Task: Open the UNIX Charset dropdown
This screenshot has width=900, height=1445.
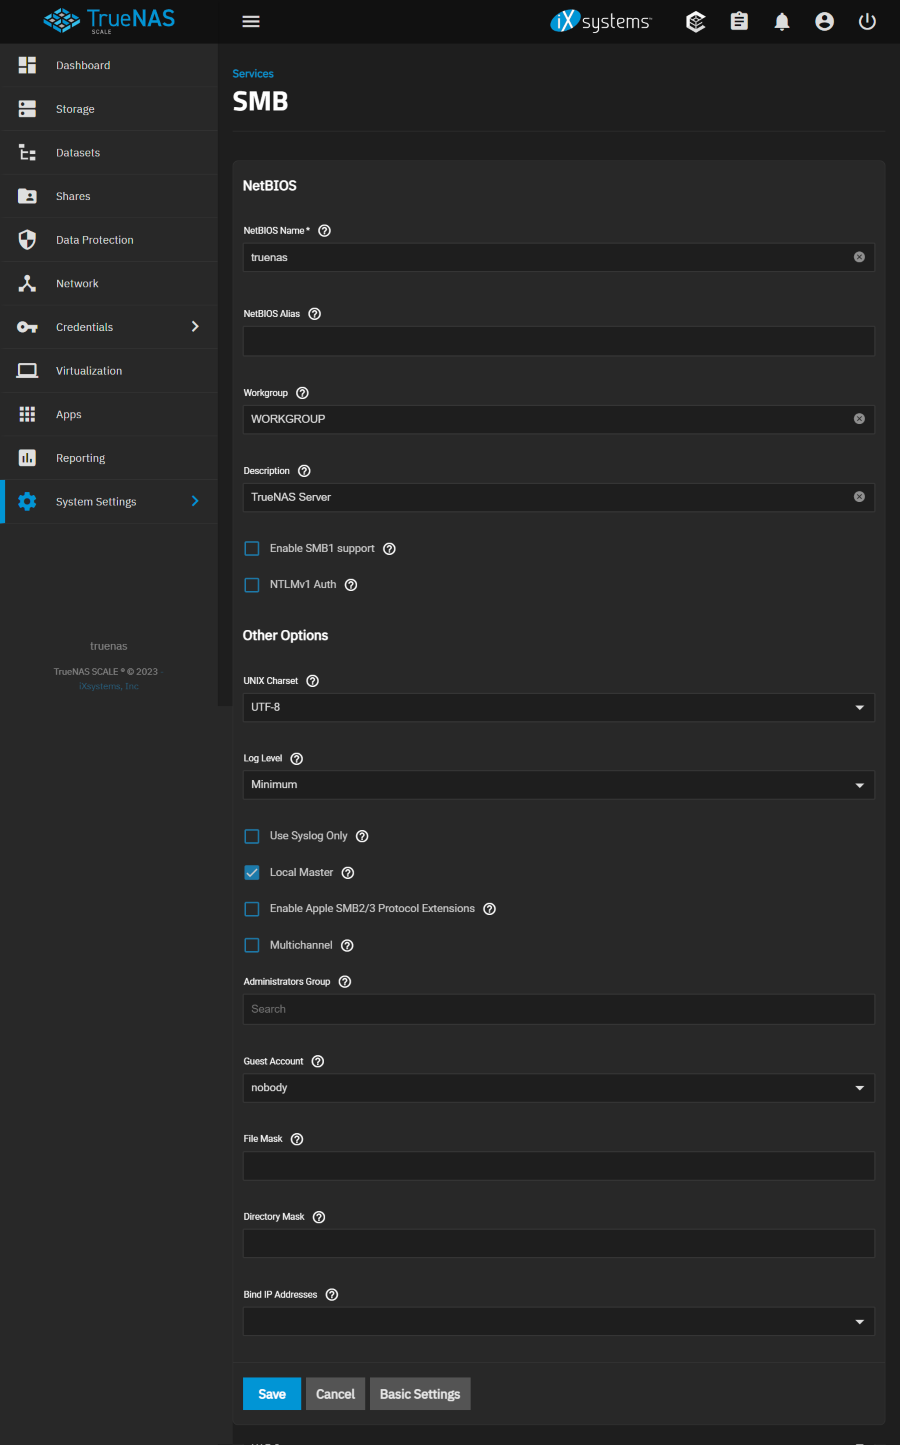Action: (x=558, y=707)
